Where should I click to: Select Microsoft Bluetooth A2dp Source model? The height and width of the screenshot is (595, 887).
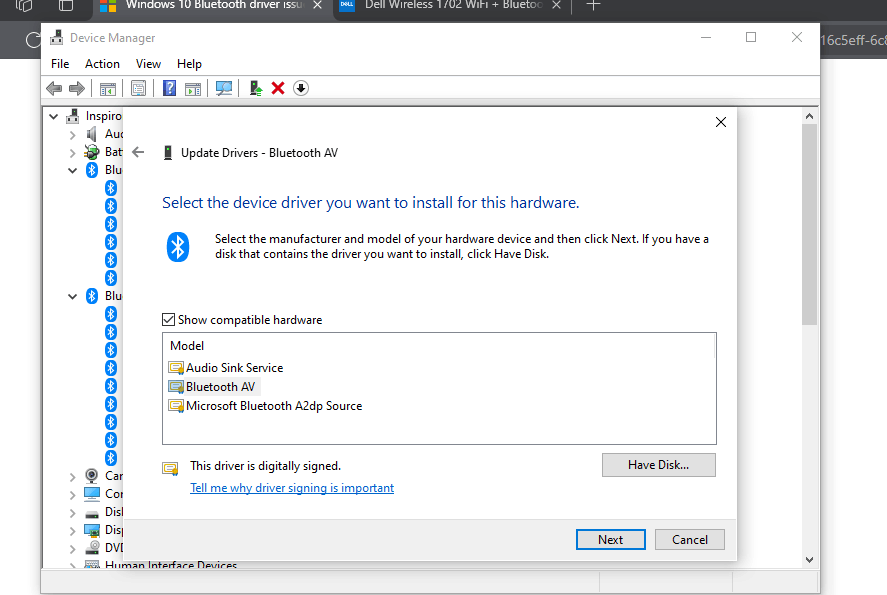[265, 406]
